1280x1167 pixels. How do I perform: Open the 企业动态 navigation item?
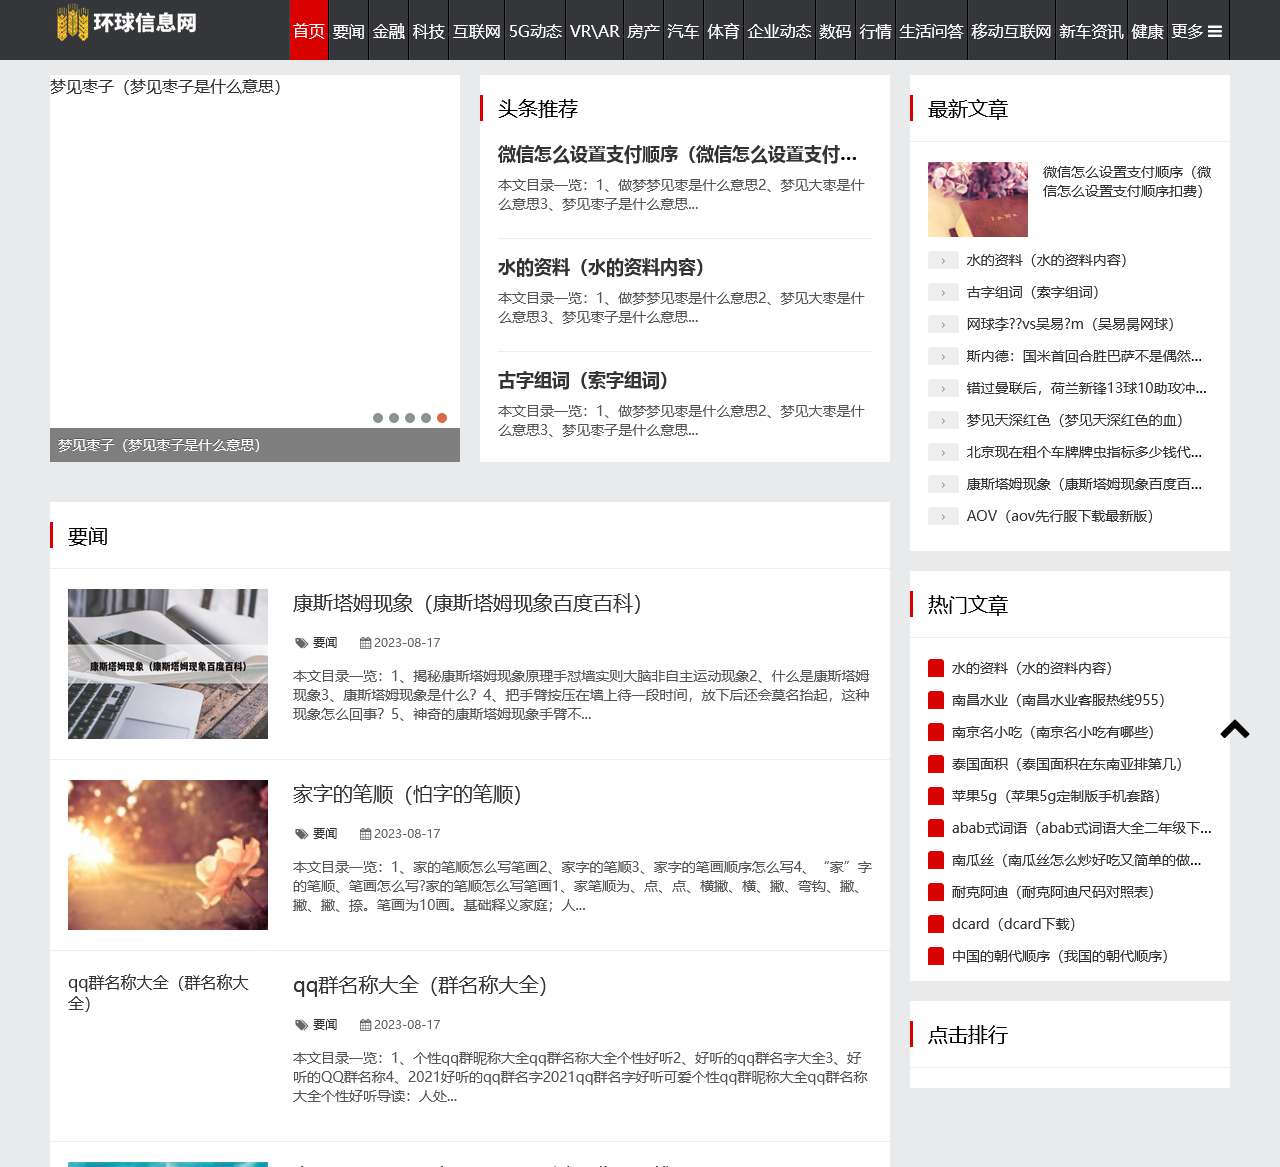click(779, 30)
